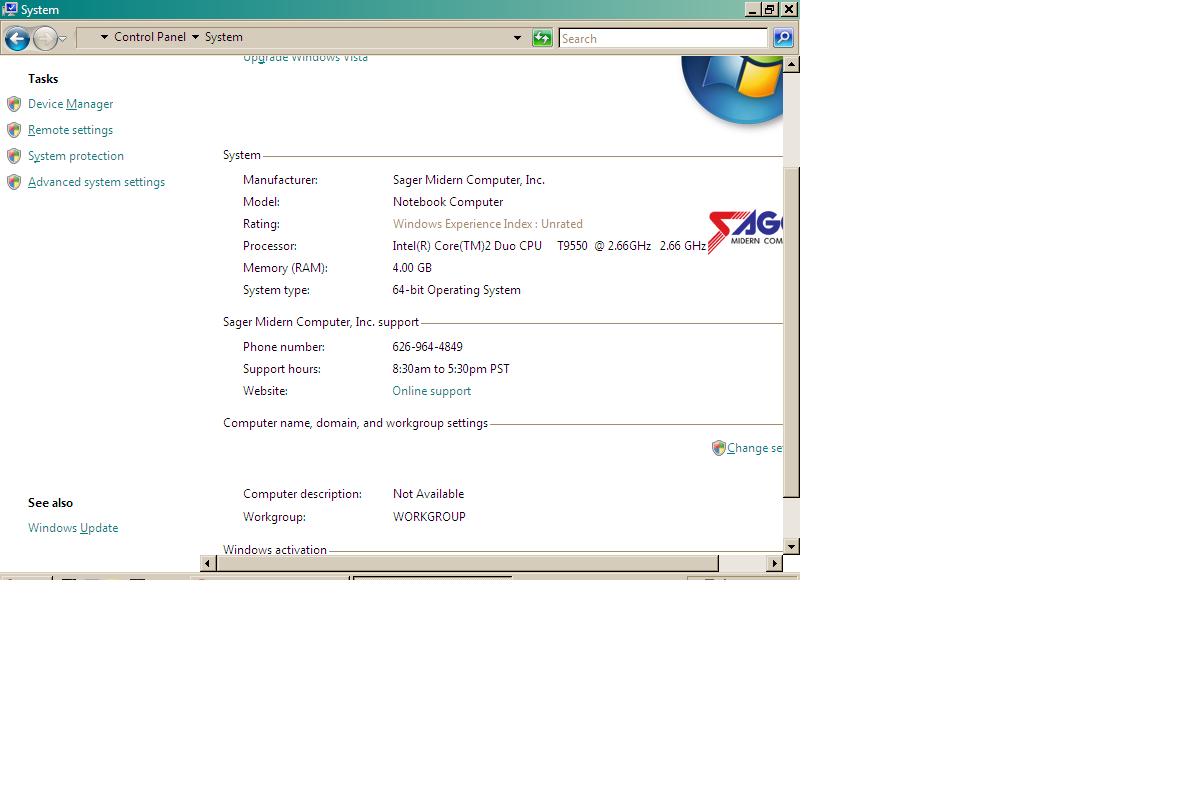The width and height of the screenshot is (1204, 797).
Task: Click the shield icon beside Remote settings
Action: [14, 130]
